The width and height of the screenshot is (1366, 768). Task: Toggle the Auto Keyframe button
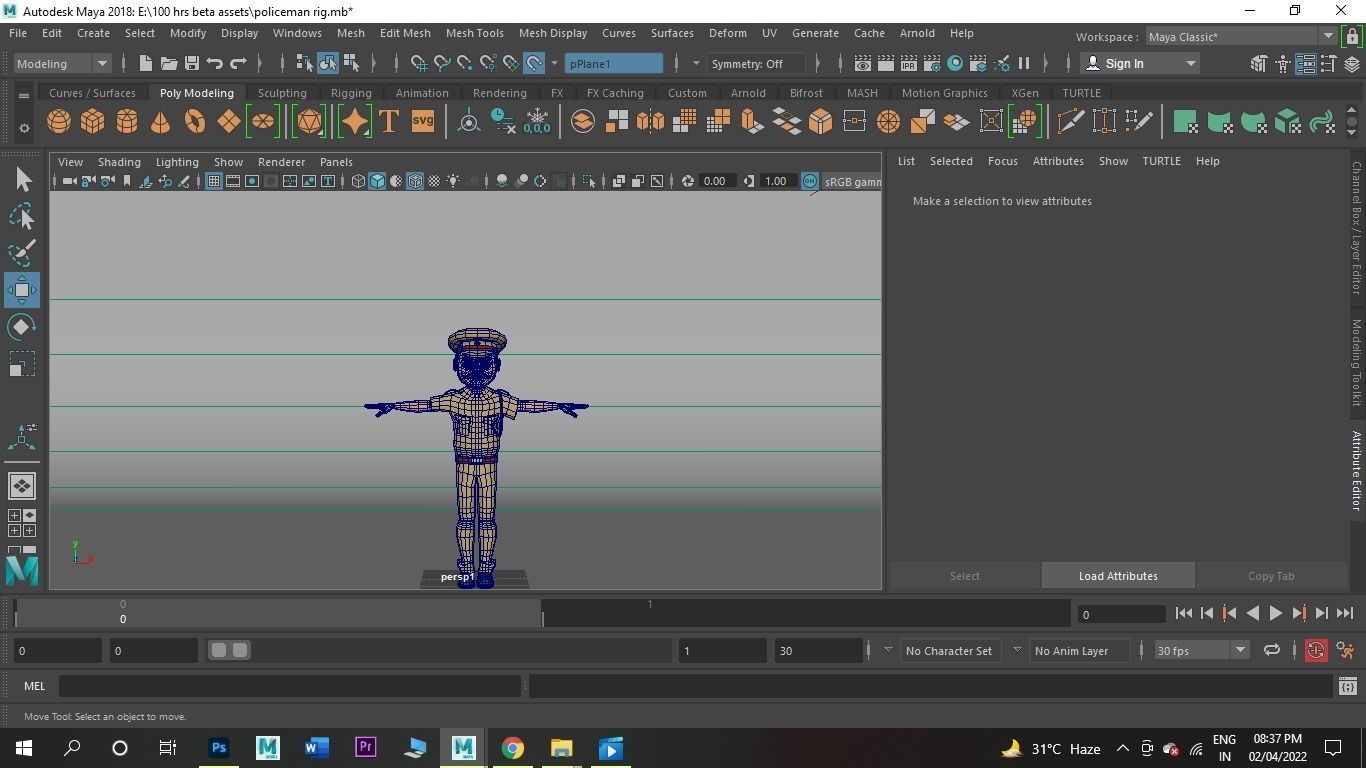tap(1316, 650)
